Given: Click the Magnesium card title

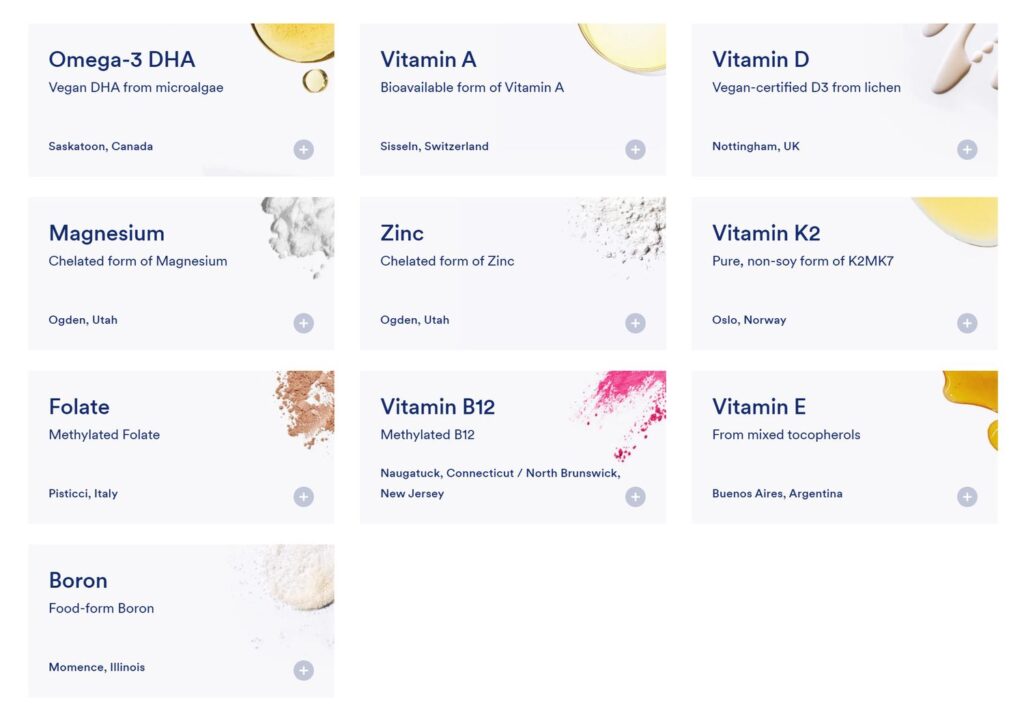Looking at the screenshot, I should (107, 233).
